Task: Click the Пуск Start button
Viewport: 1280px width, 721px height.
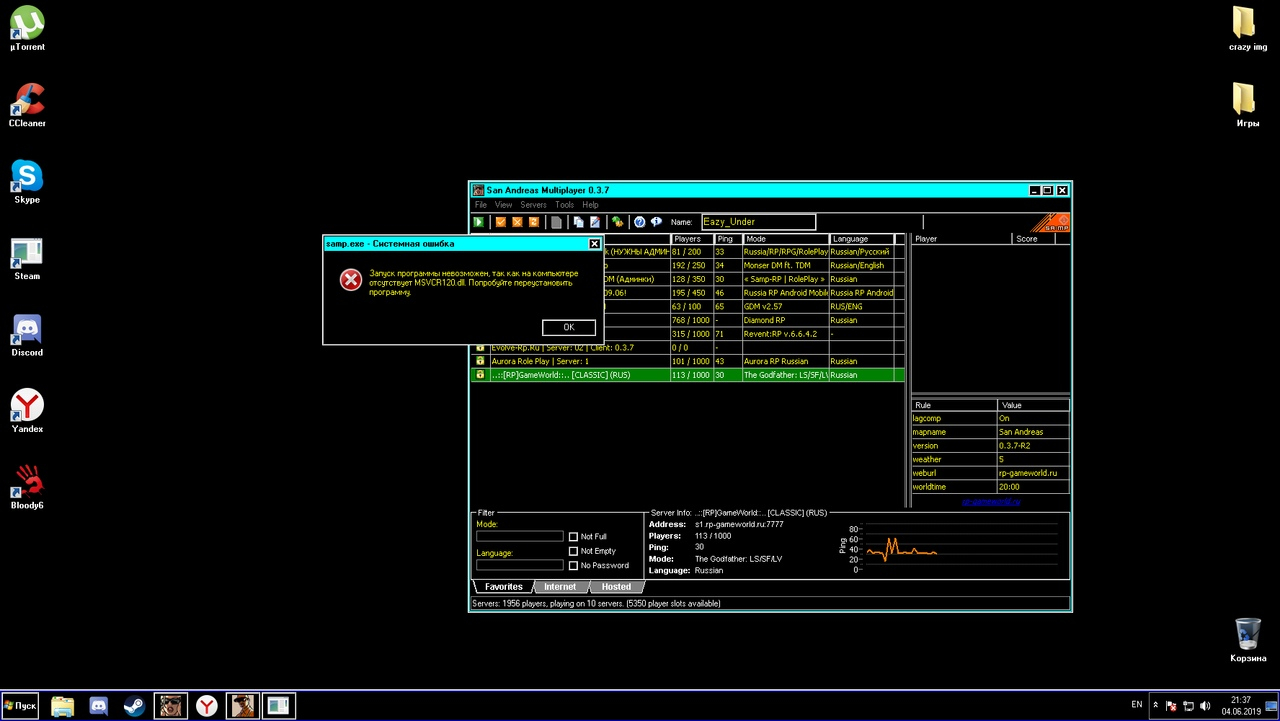Action: [21, 706]
